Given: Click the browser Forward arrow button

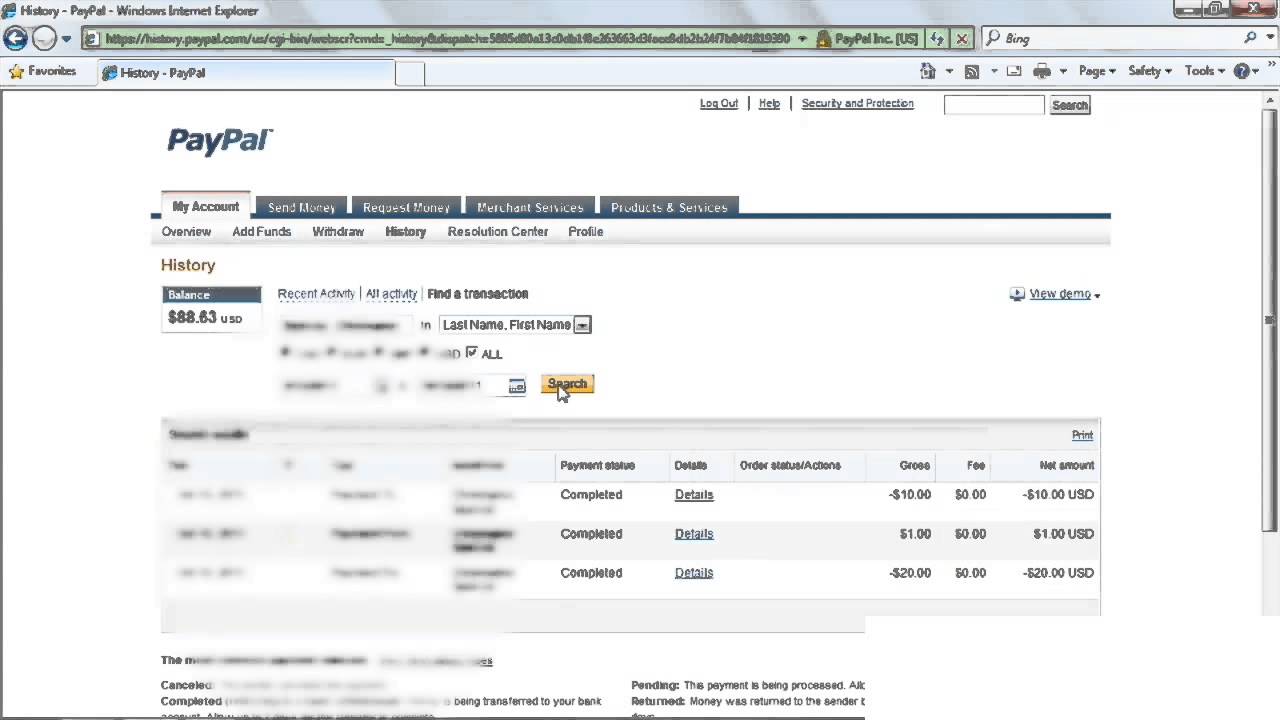Looking at the screenshot, I should (44, 38).
